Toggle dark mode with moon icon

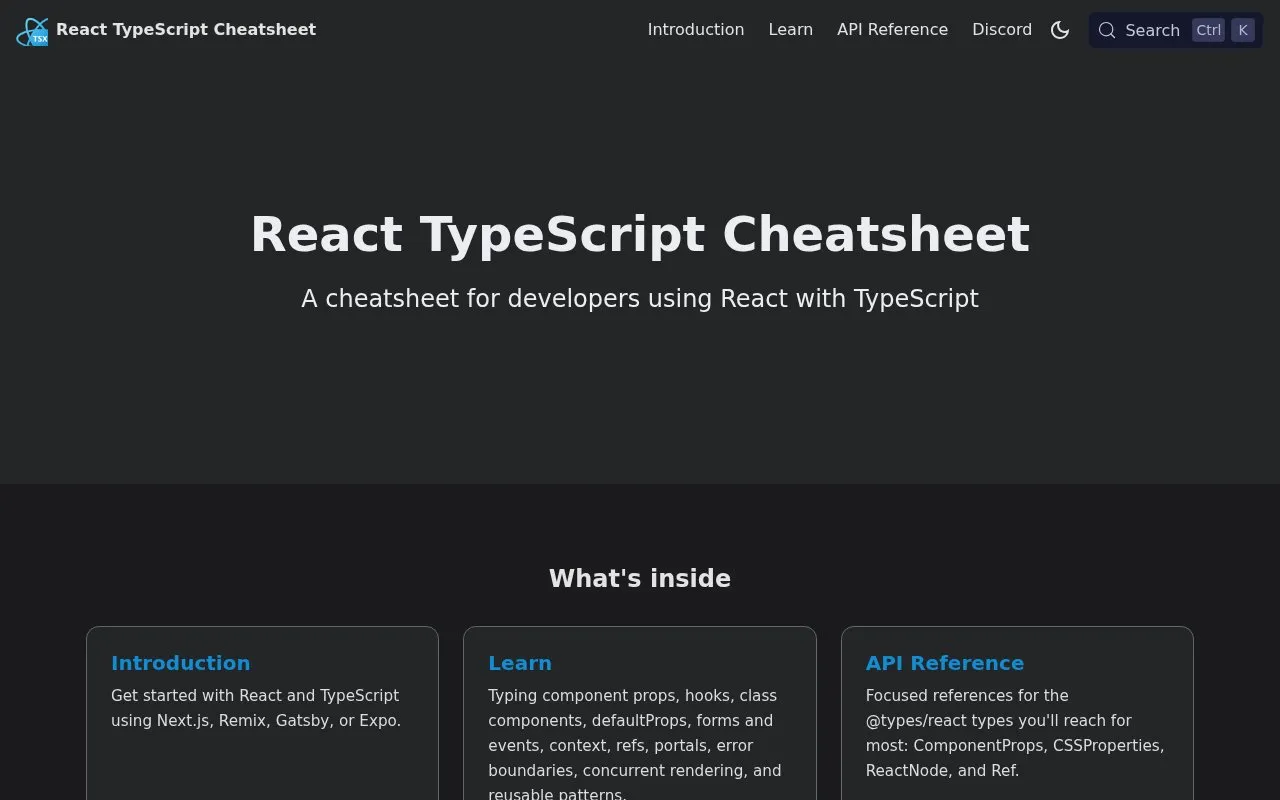tap(1060, 30)
